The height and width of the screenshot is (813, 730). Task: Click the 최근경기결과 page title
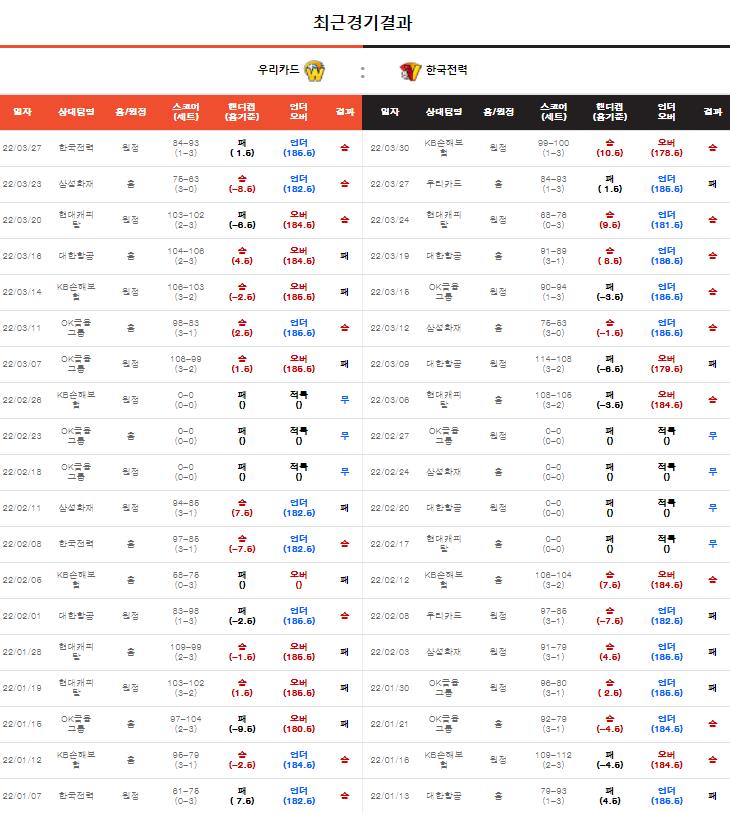tap(362, 22)
